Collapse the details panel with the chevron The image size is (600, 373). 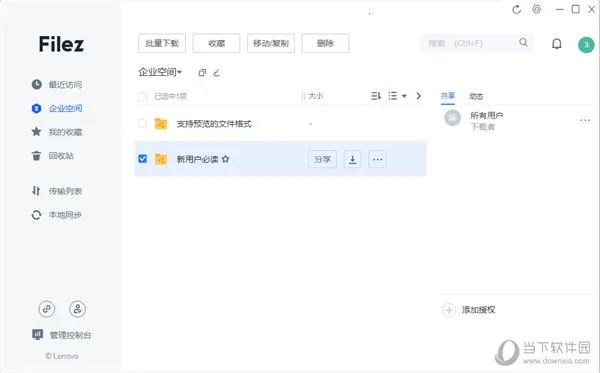click(x=419, y=96)
